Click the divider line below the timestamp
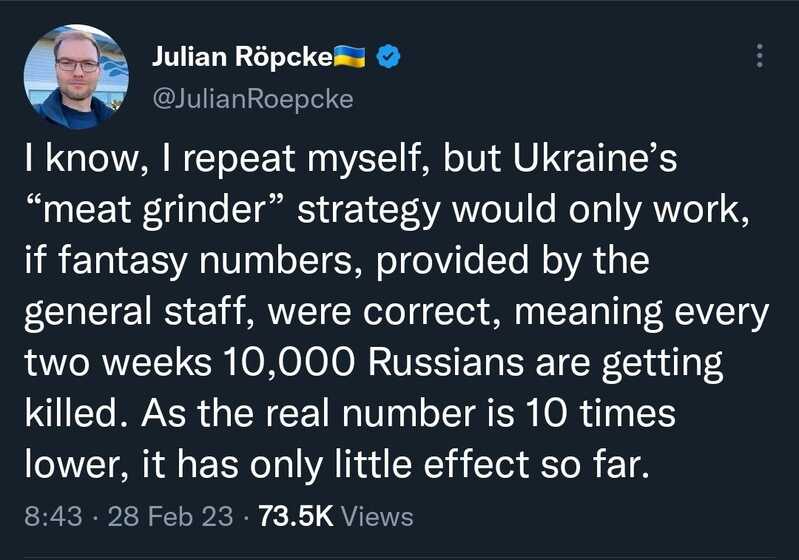Image resolution: width=799 pixels, height=560 pixels. point(400,557)
